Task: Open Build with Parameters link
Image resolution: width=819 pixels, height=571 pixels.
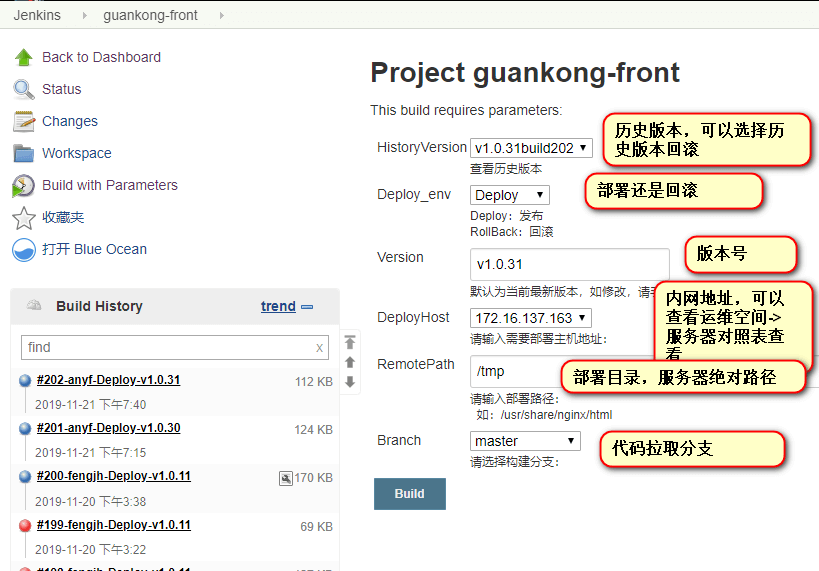Action: tap(110, 185)
